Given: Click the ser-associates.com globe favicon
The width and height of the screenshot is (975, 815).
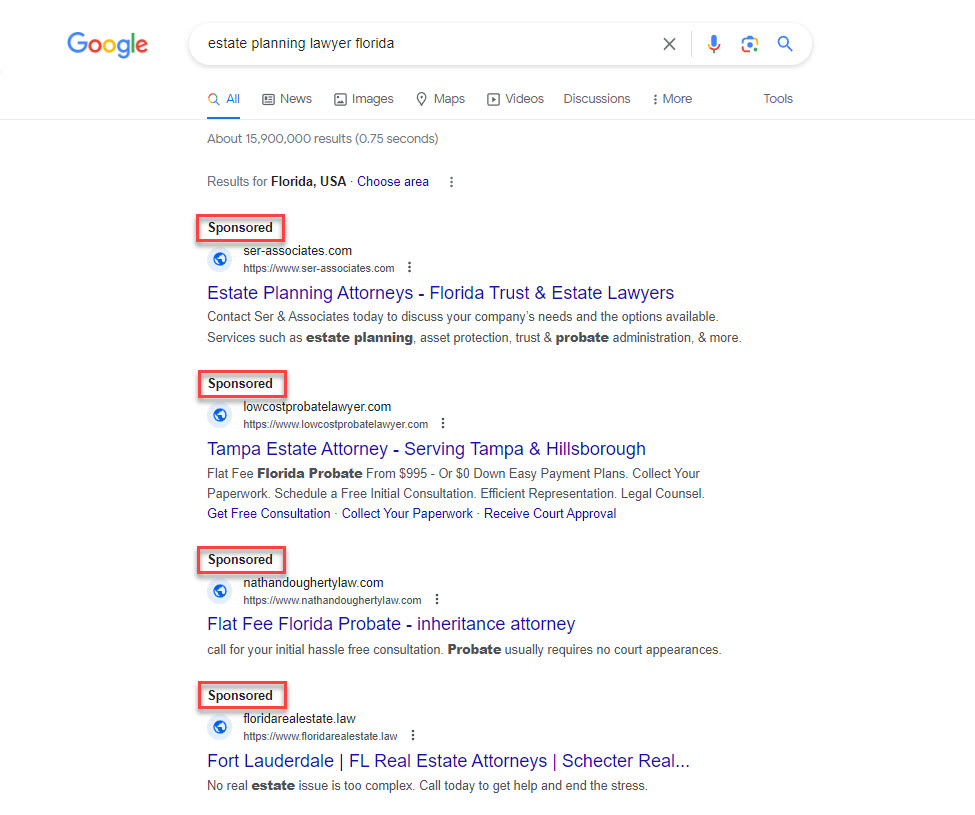Looking at the screenshot, I should (220, 259).
